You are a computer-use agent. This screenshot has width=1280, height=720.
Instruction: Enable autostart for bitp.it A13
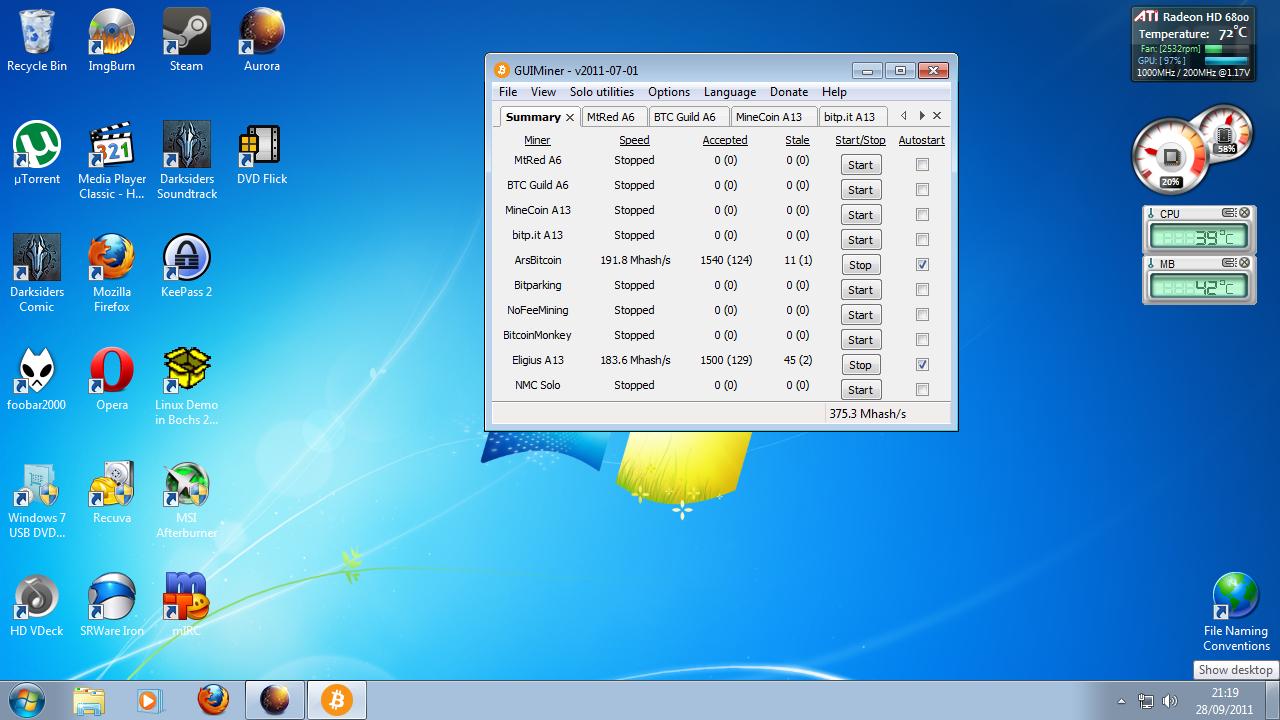point(922,239)
